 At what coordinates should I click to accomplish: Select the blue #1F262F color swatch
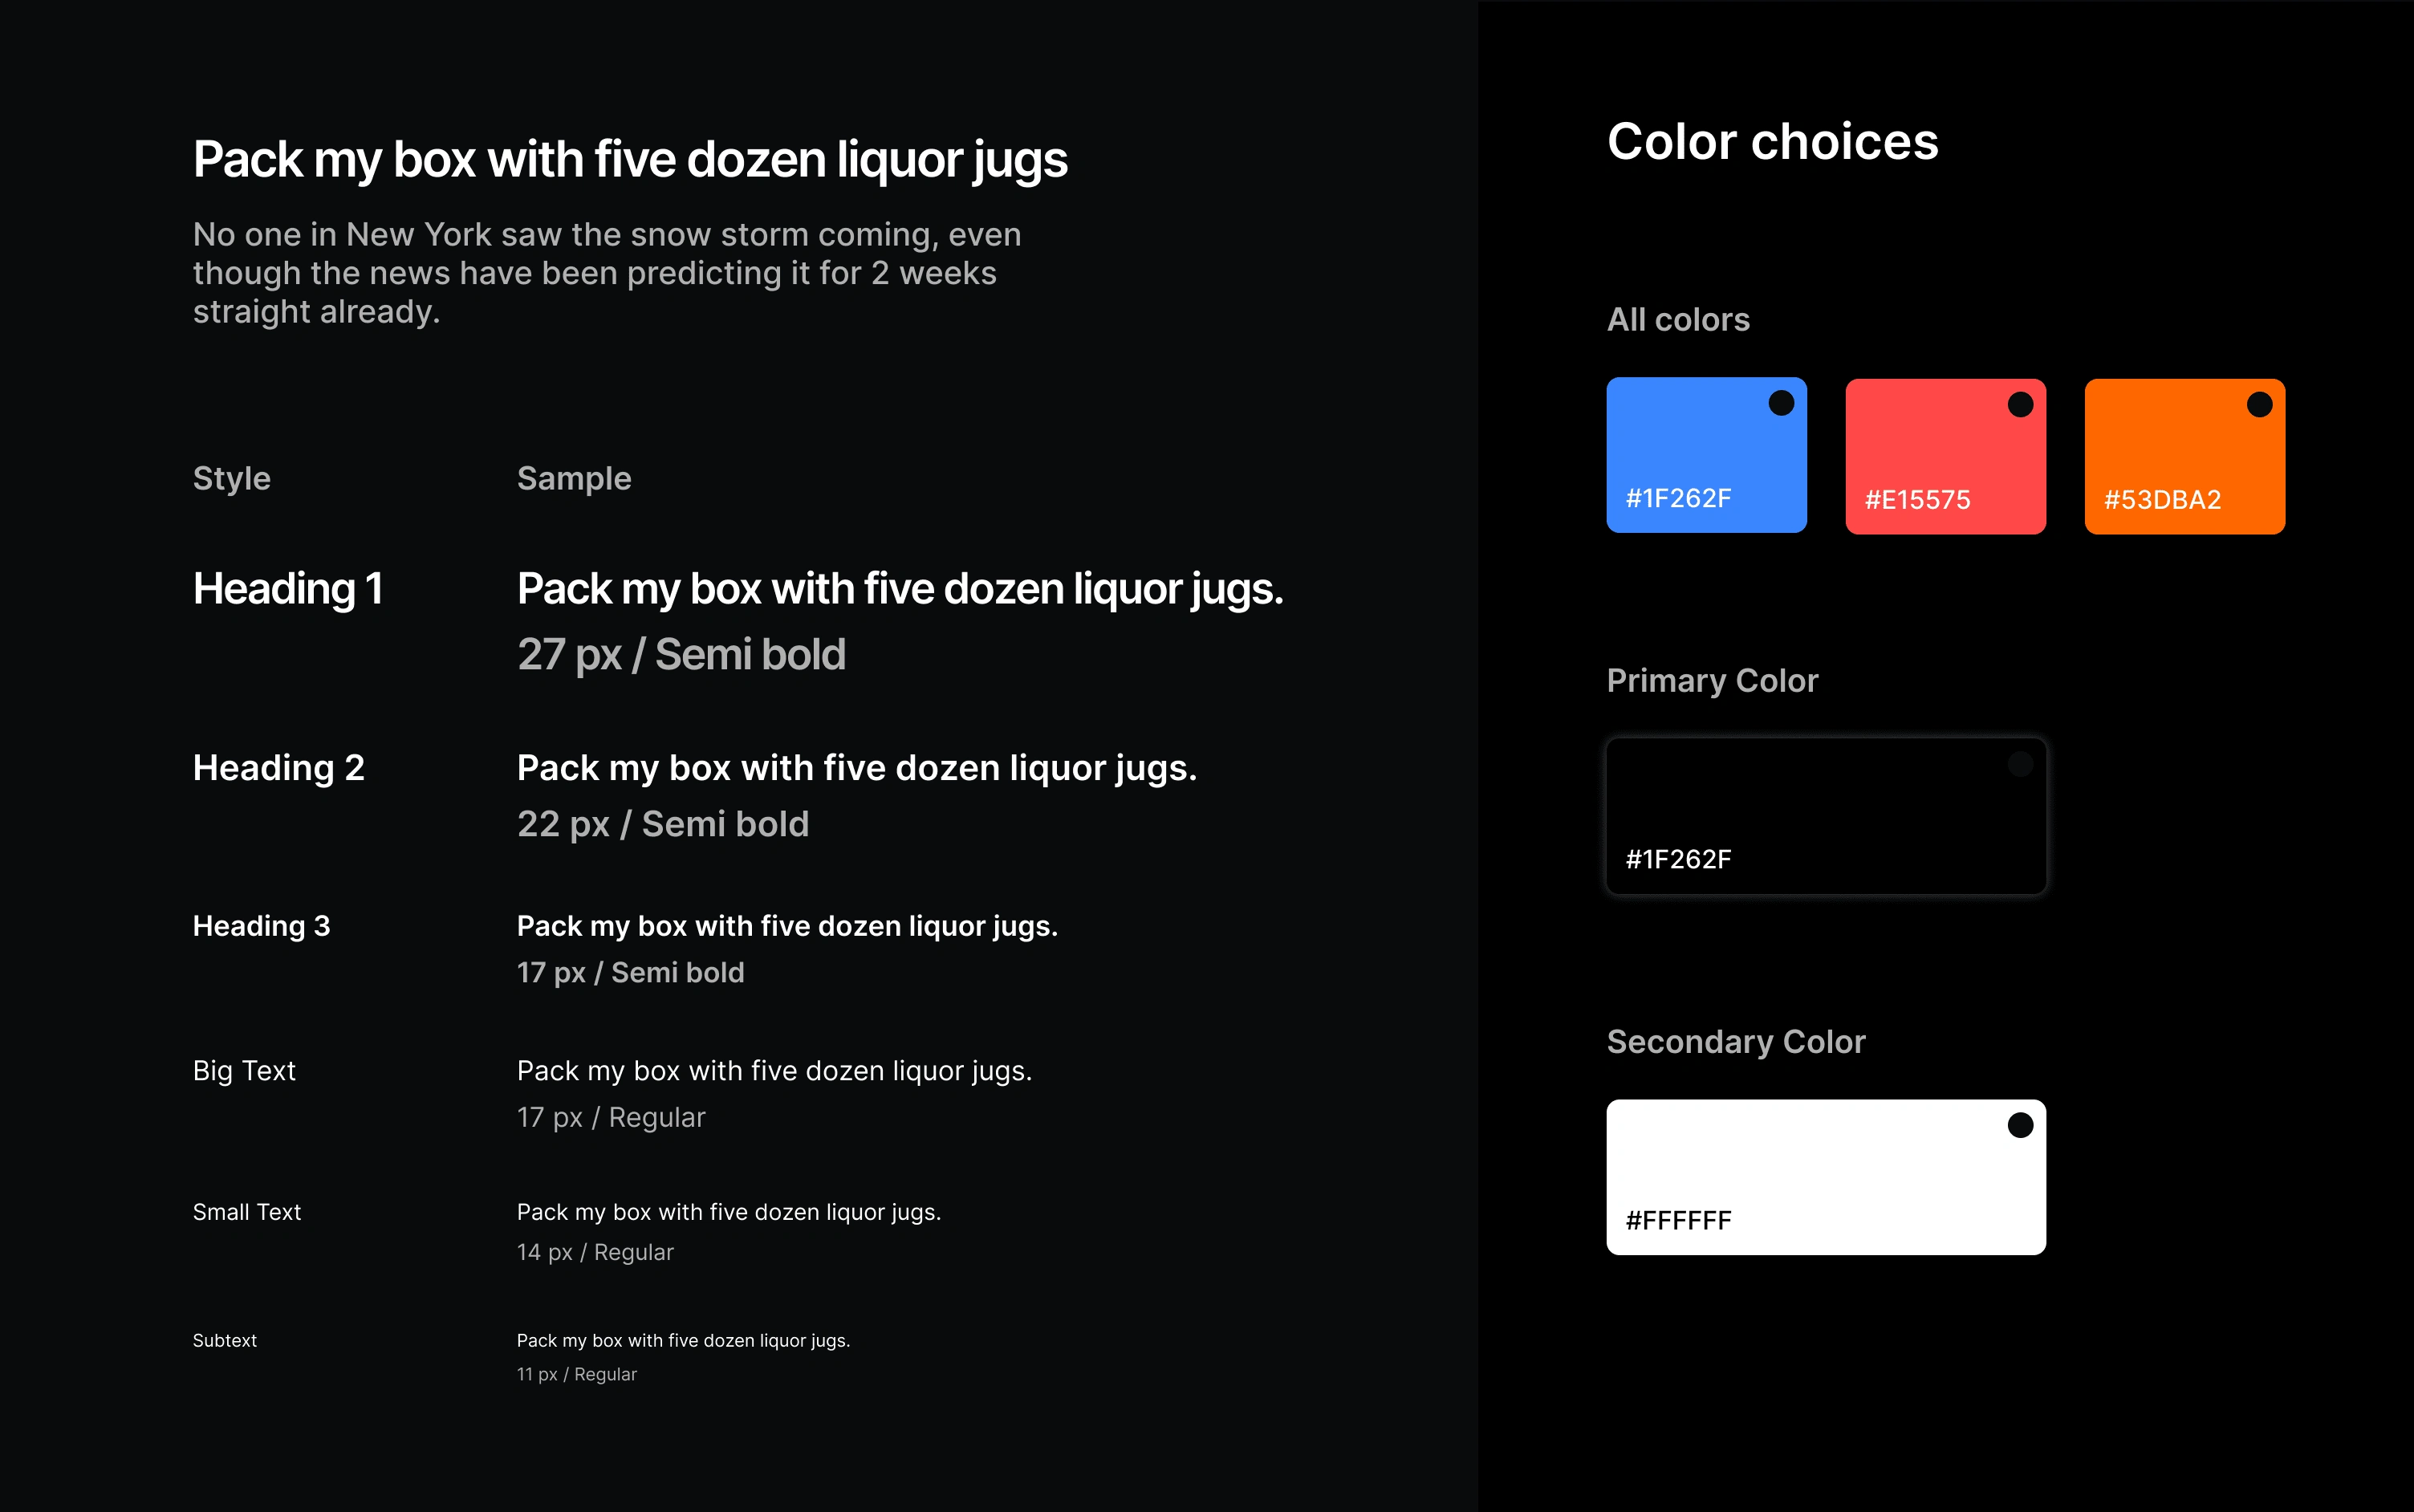pyautogui.click(x=1706, y=455)
